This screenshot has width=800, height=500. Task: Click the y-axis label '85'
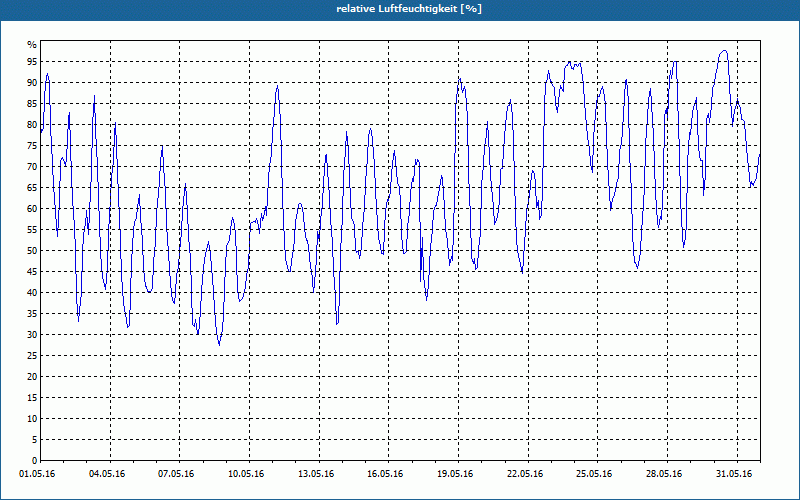coord(32,104)
